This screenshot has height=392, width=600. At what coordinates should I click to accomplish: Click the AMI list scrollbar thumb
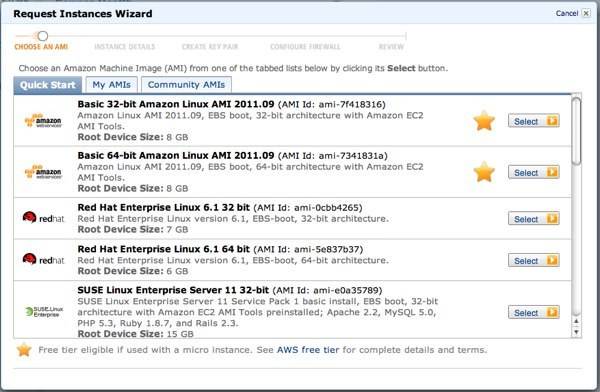click(x=576, y=131)
